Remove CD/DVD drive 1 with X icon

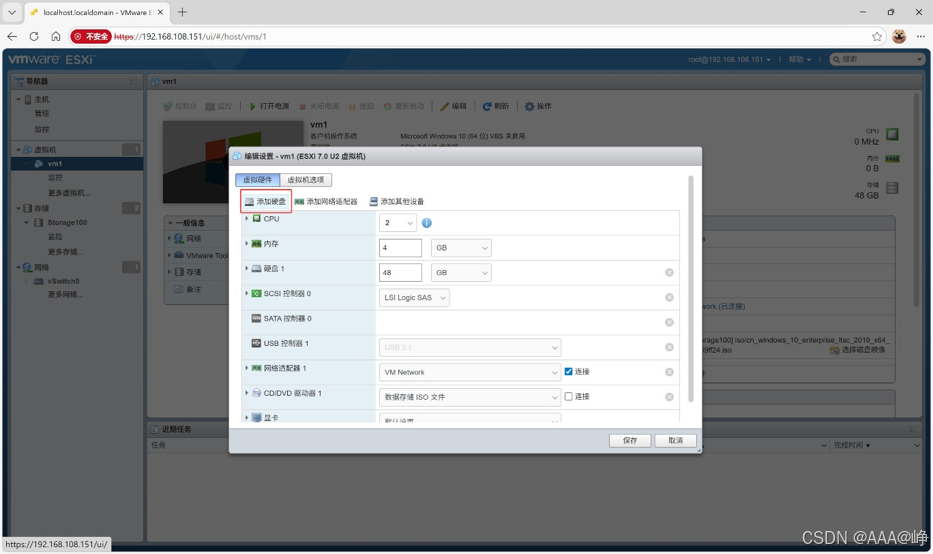[x=669, y=397]
